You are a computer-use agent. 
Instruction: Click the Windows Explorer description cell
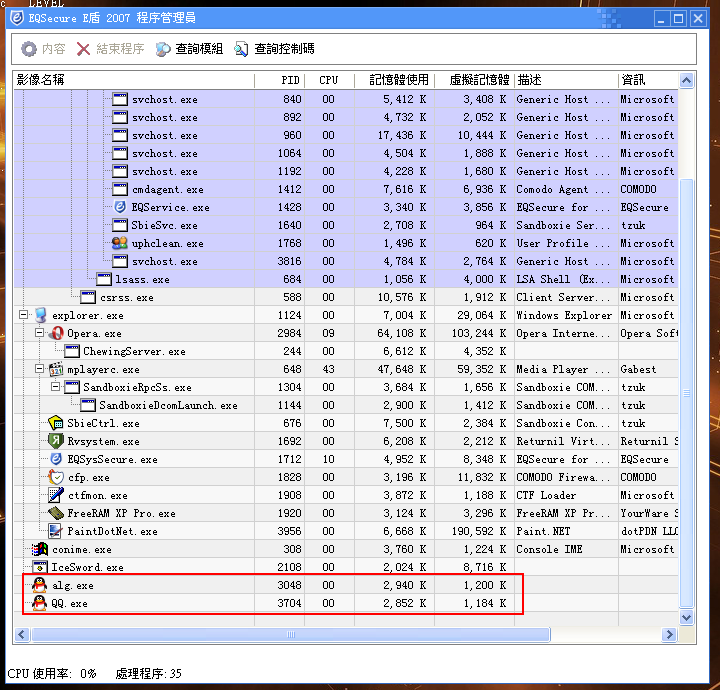(564, 315)
